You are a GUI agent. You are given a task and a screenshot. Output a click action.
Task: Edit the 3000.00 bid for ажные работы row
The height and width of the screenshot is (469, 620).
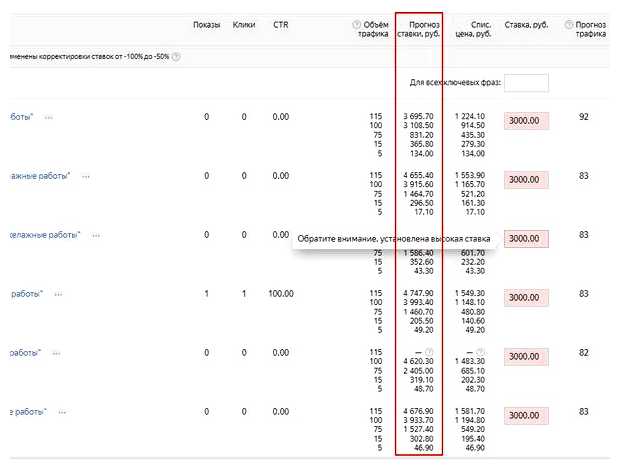tap(526, 180)
